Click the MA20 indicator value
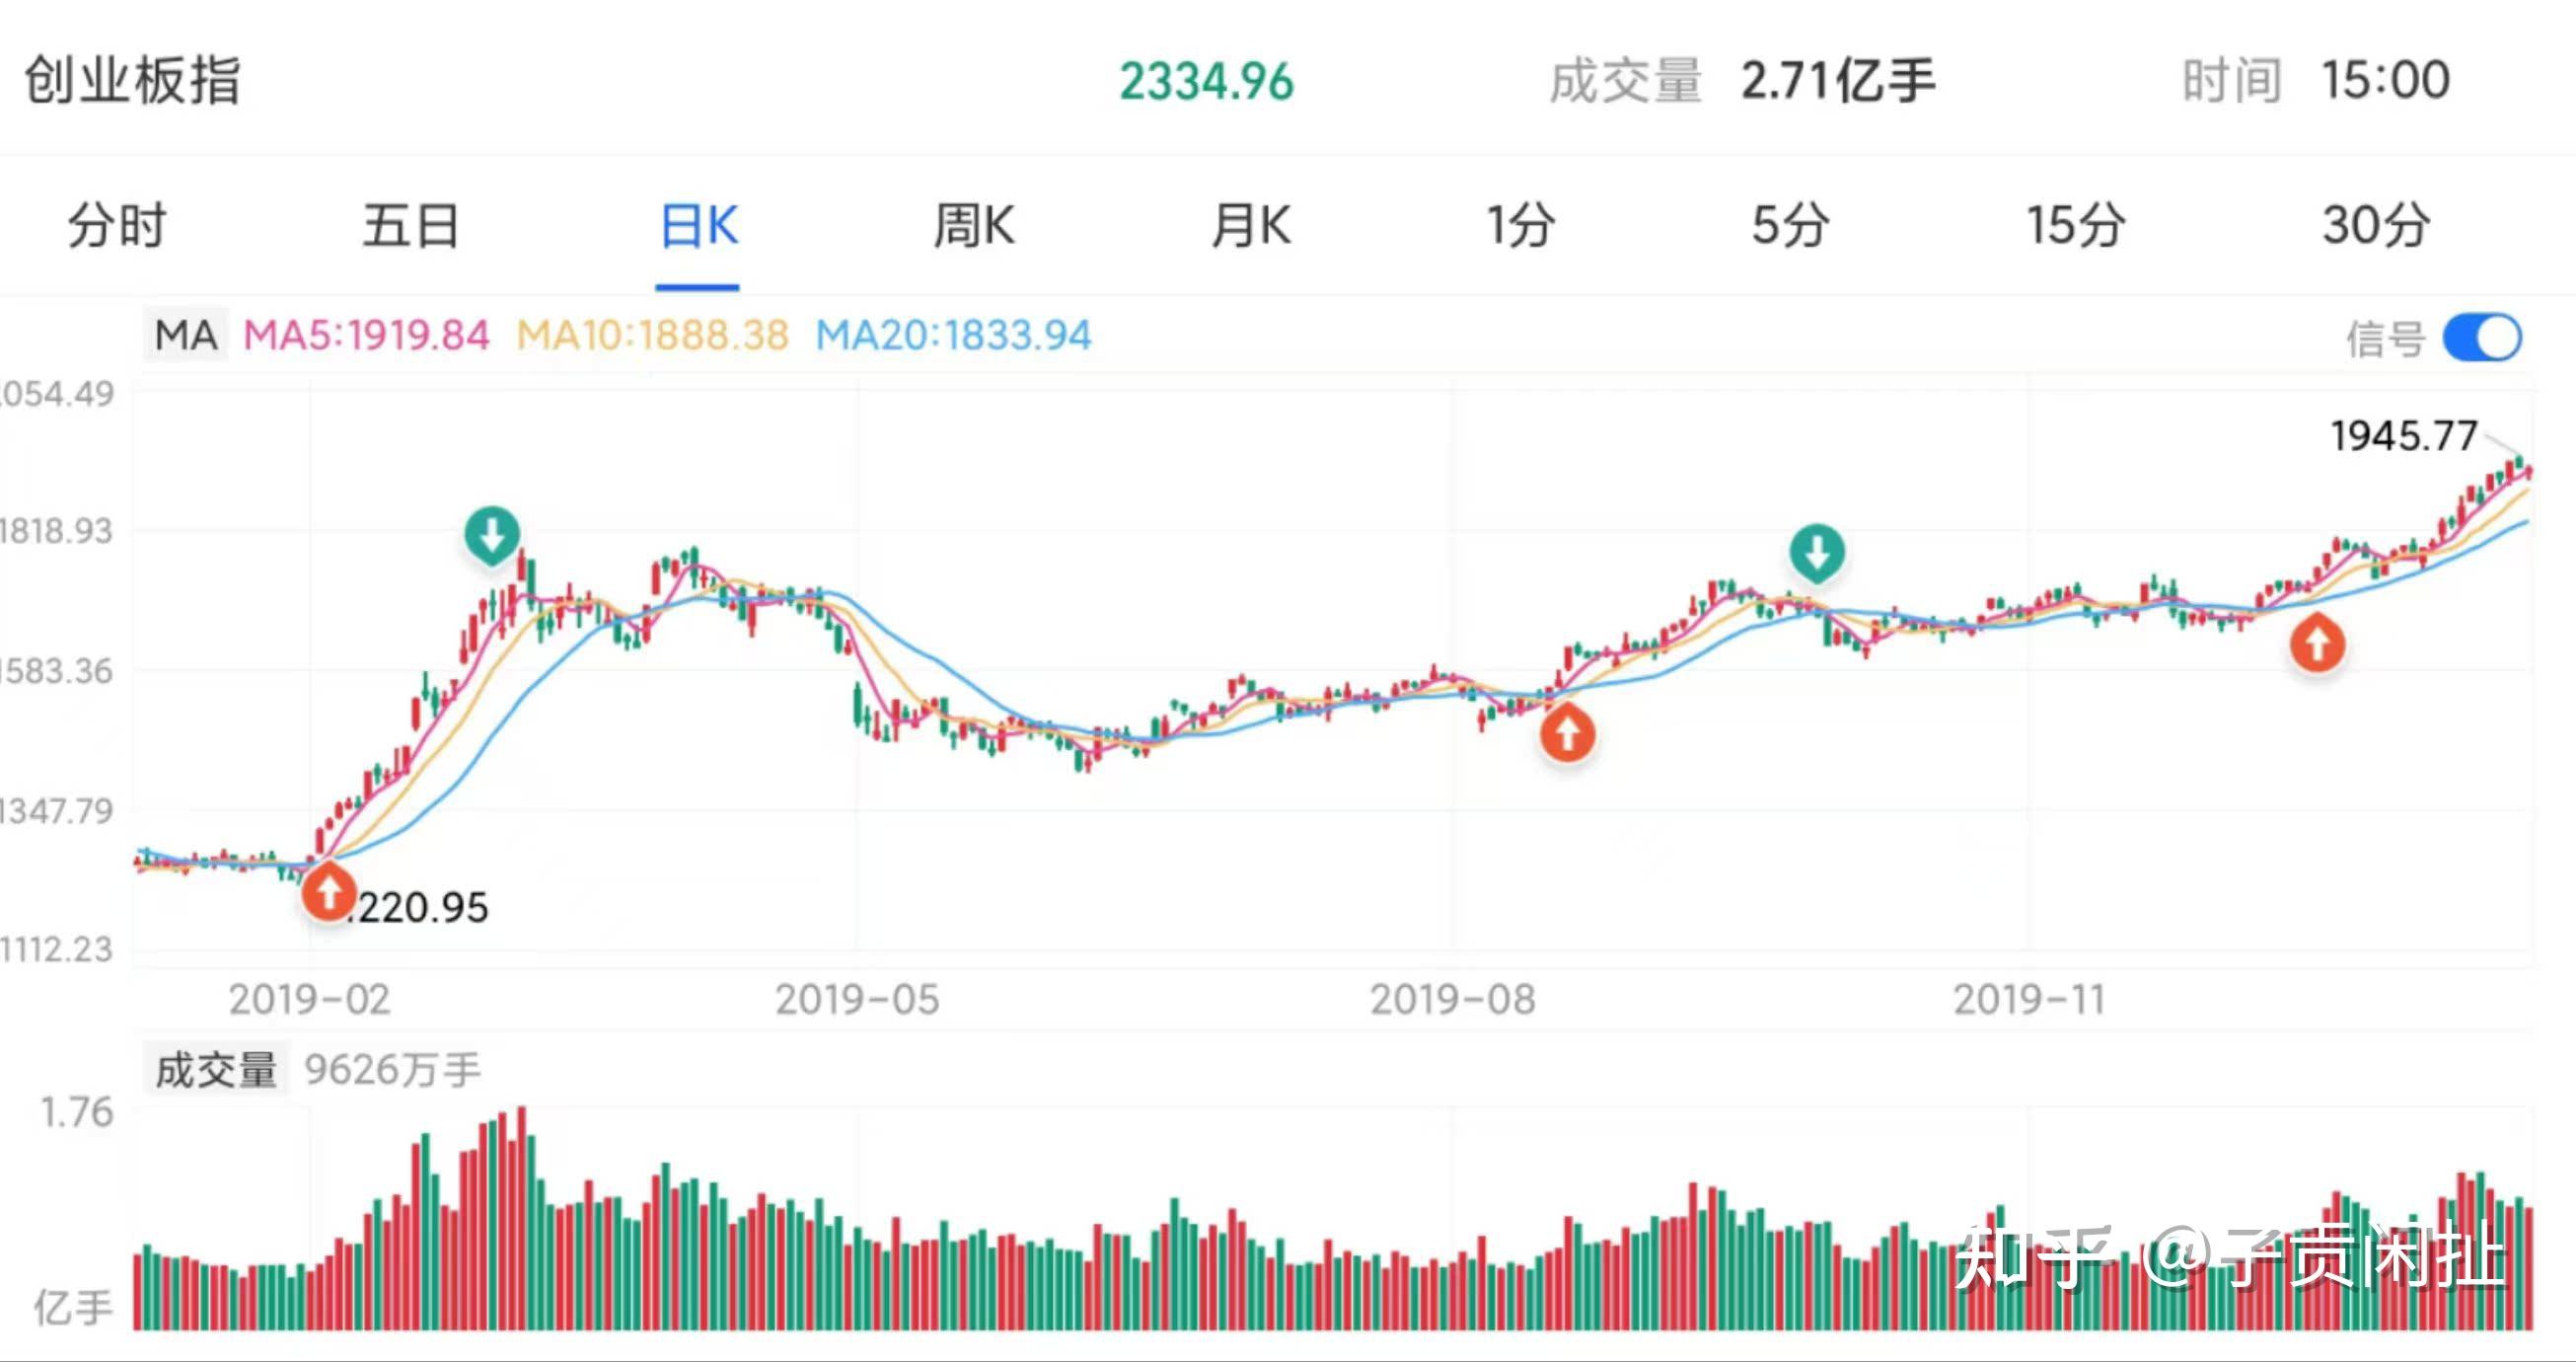 point(953,335)
